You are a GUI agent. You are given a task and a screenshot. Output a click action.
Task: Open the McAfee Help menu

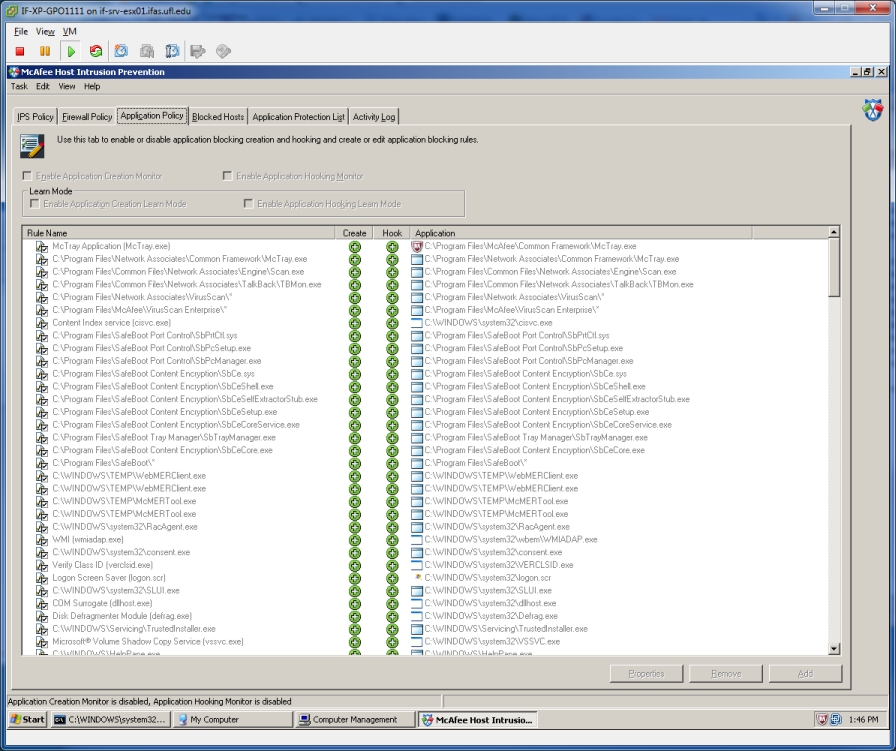[92, 86]
